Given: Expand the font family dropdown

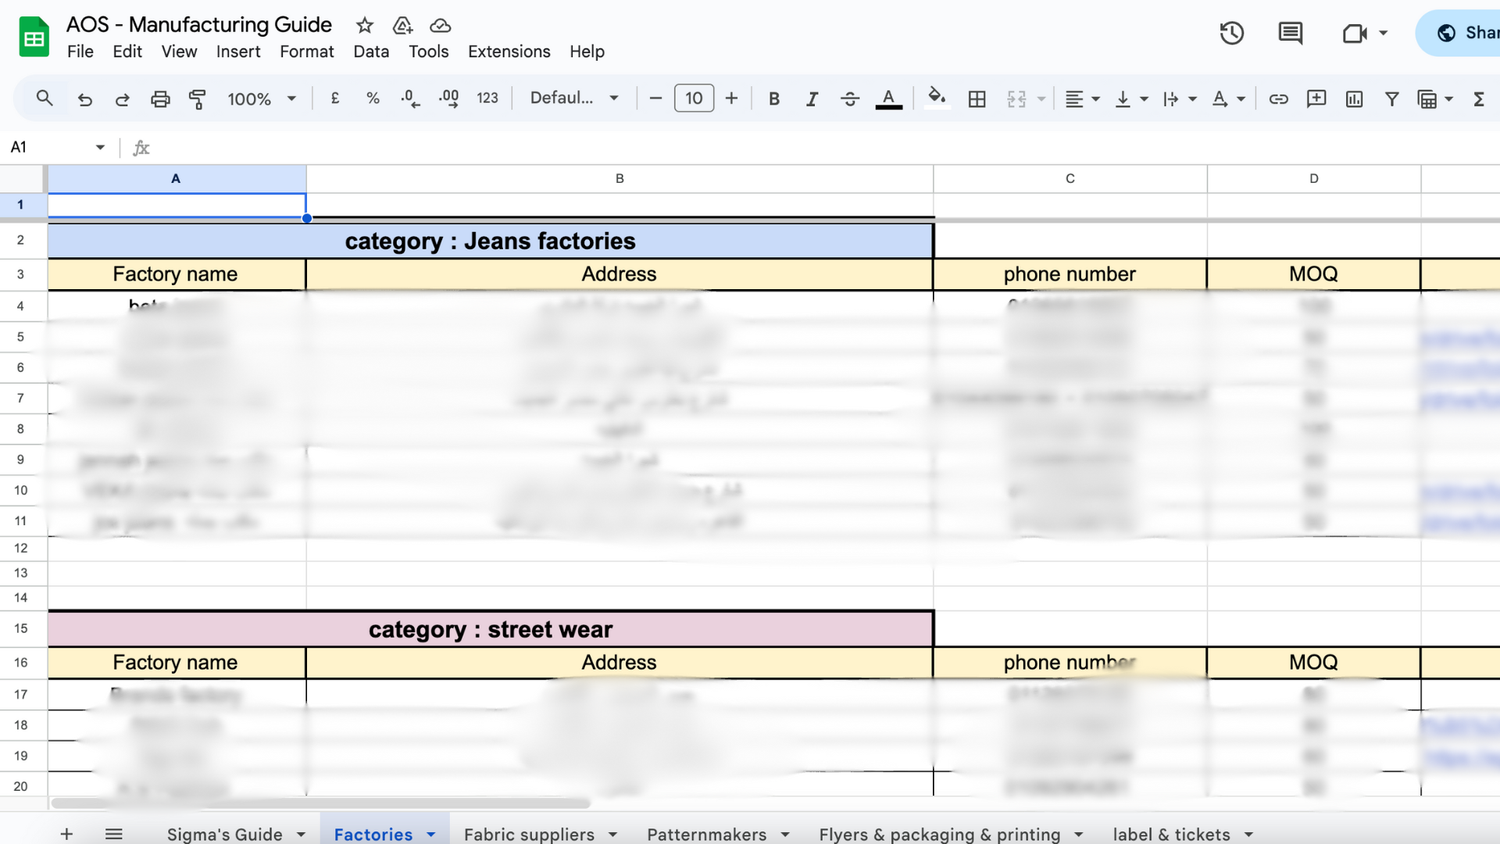Looking at the screenshot, I should [574, 98].
